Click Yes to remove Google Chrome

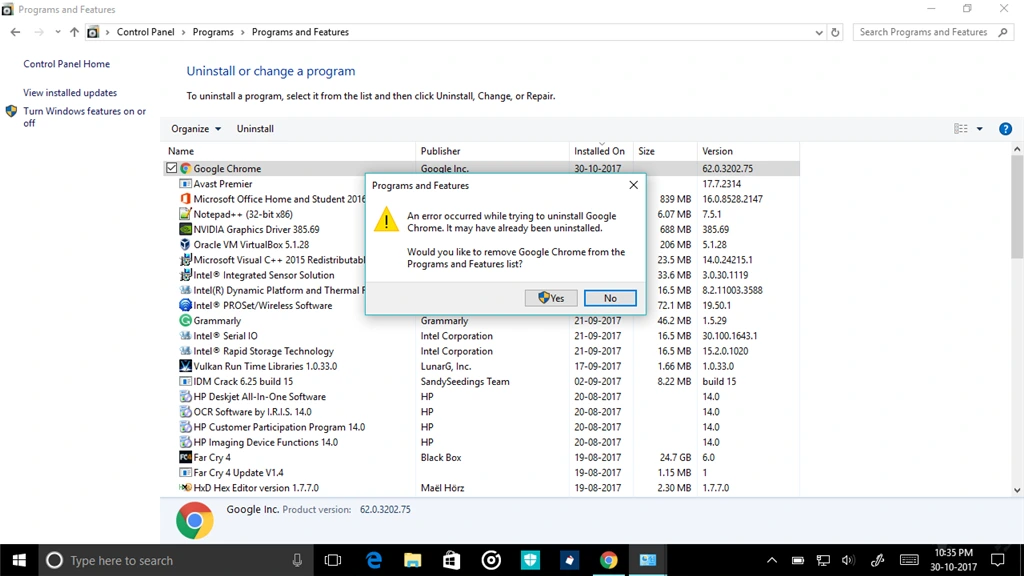tap(550, 297)
